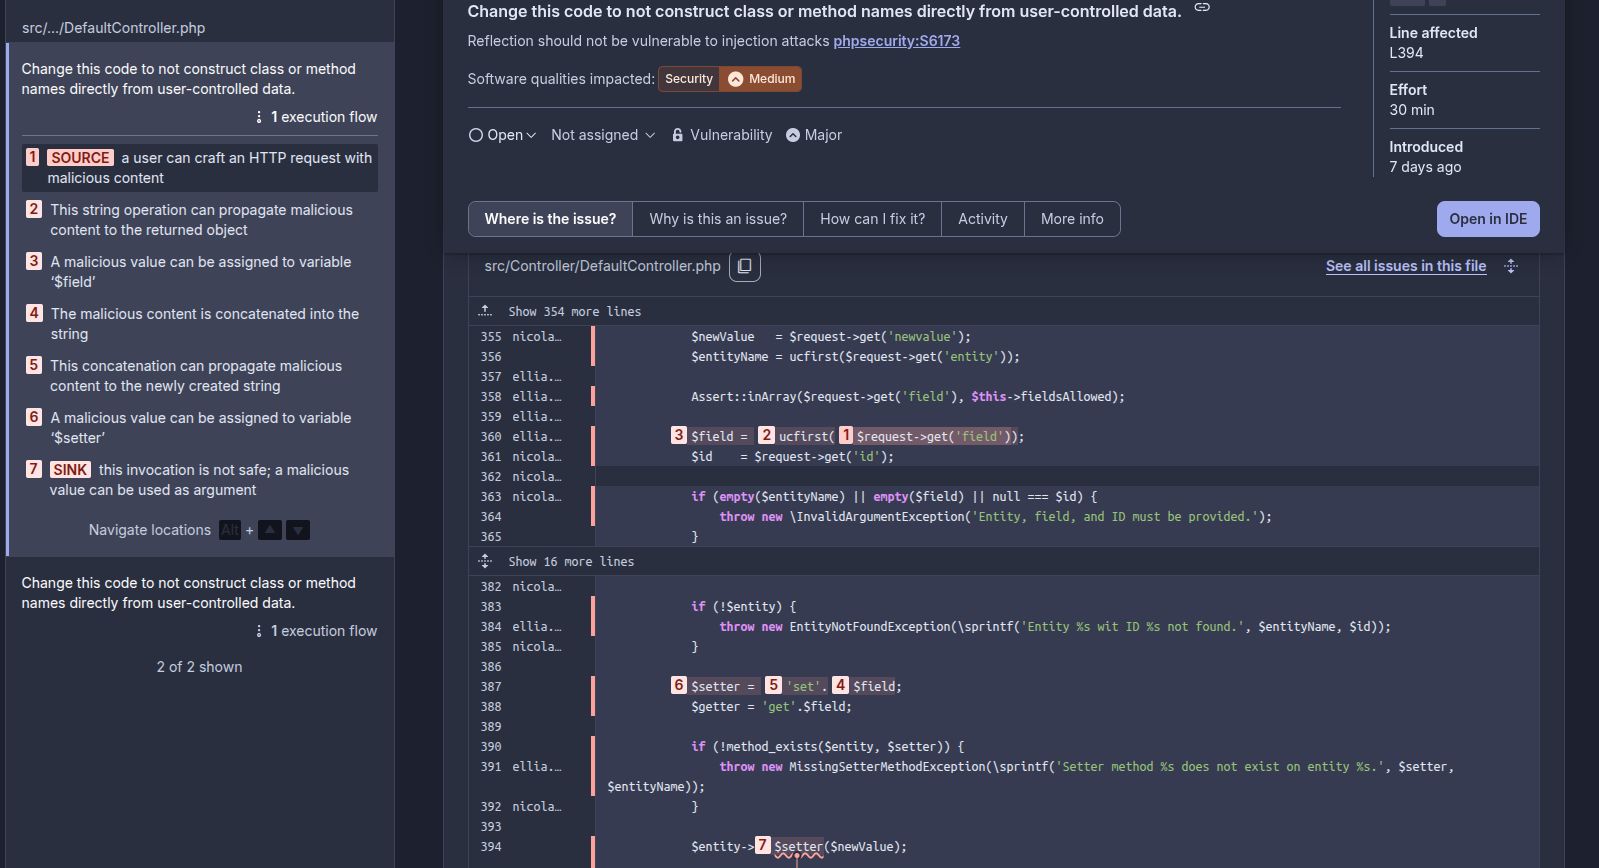Open the How can I fix it? tab
This screenshot has height=868, width=1599.
coord(873,219)
